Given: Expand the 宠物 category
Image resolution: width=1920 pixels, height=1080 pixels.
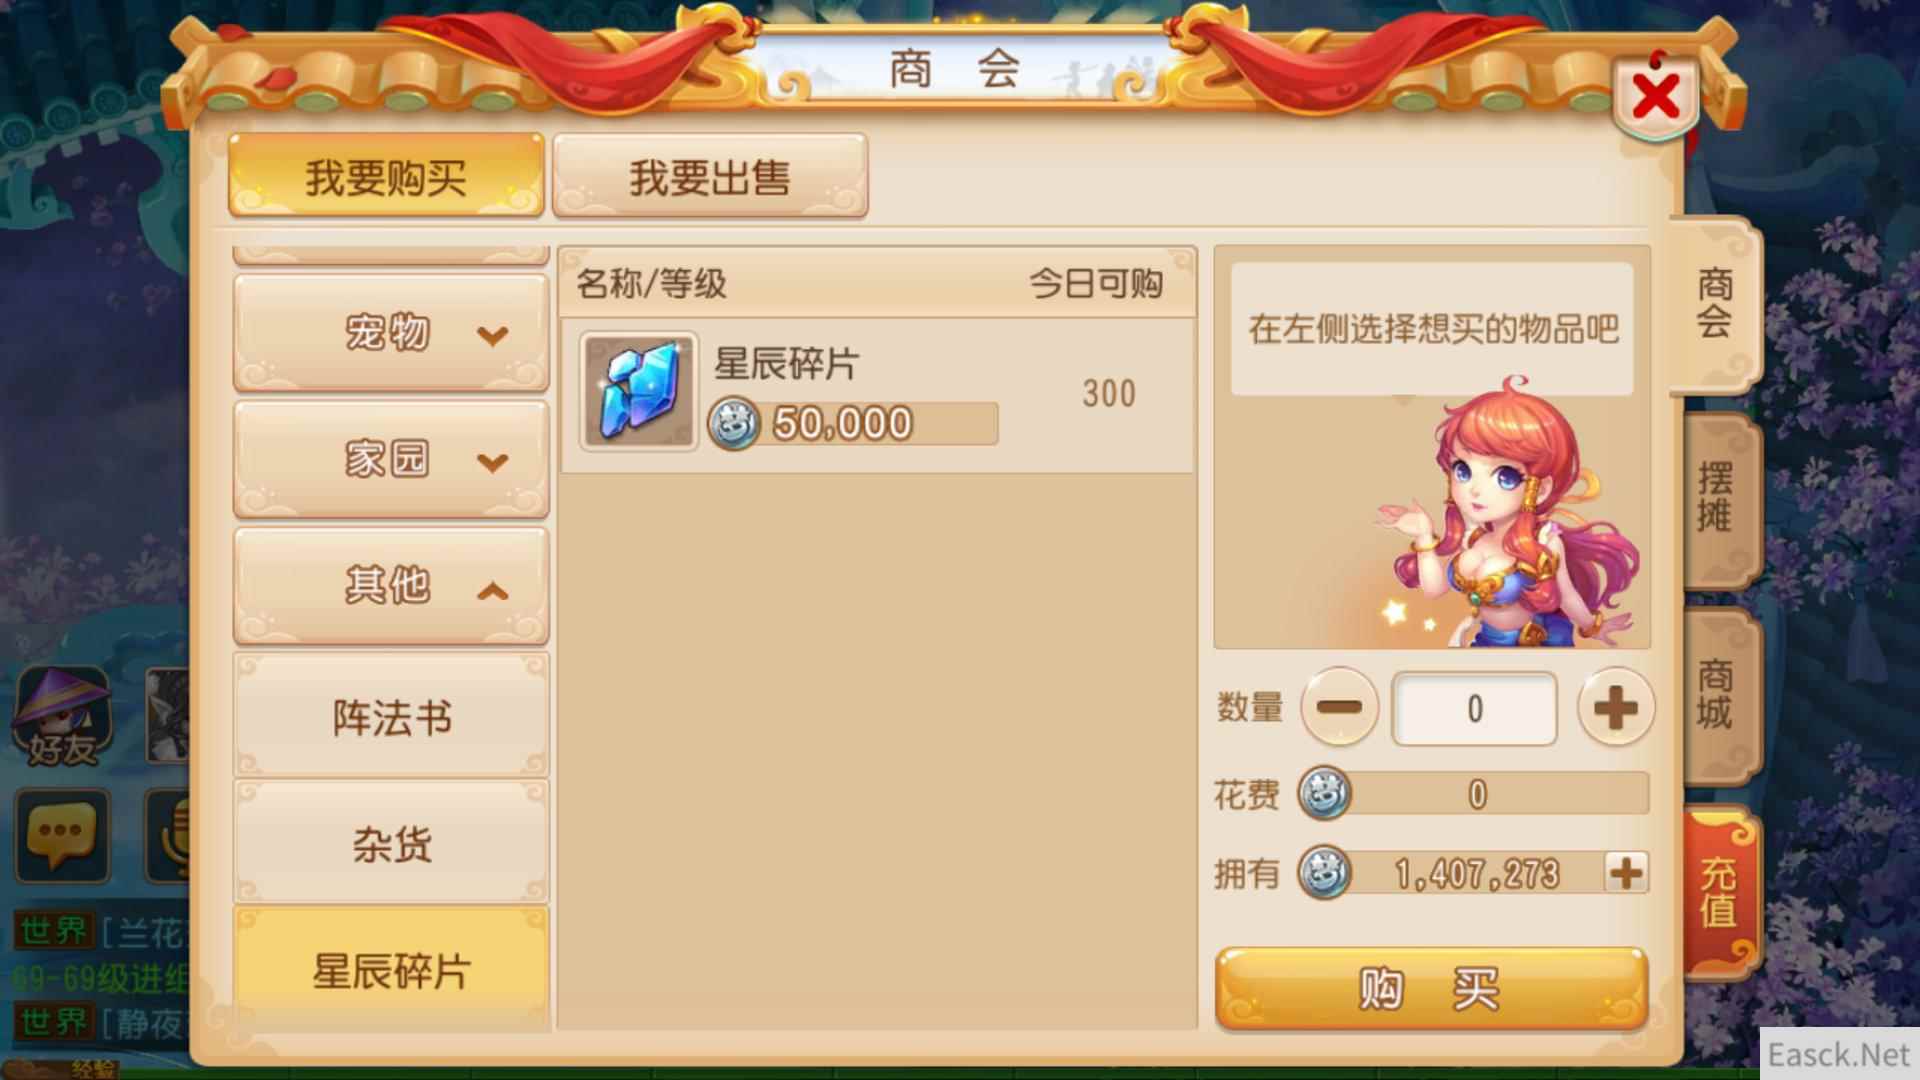Looking at the screenshot, I should tap(391, 332).
